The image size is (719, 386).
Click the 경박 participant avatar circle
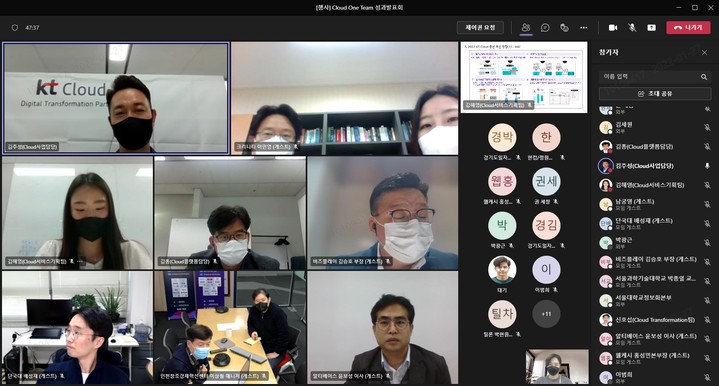click(502, 137)
